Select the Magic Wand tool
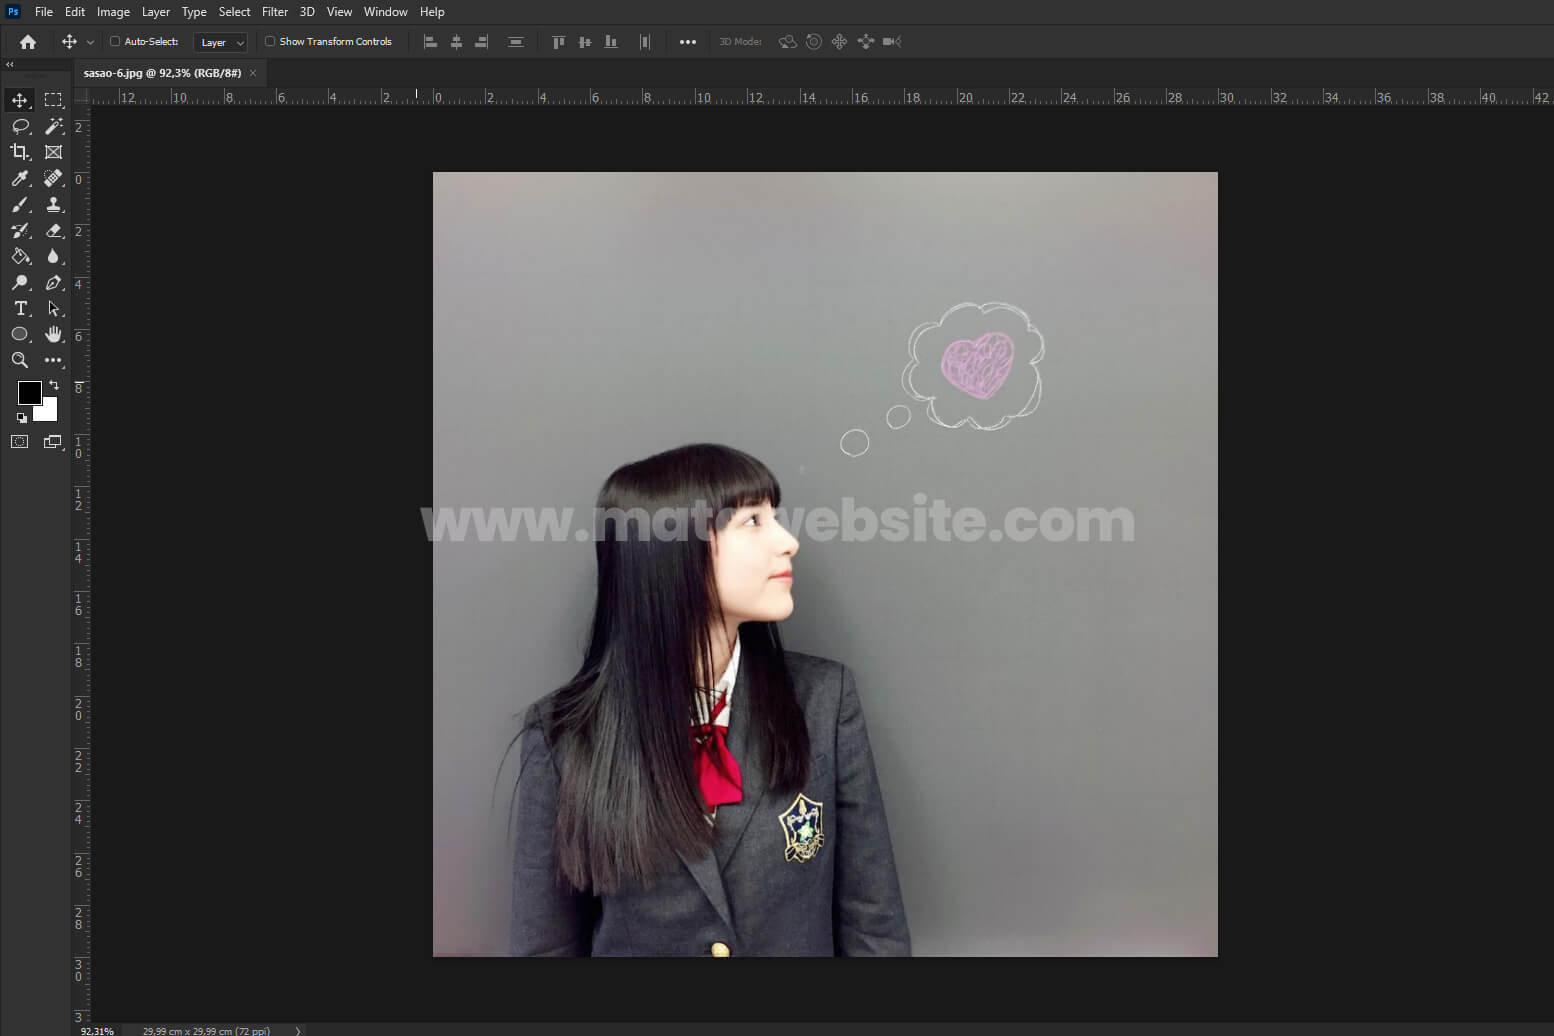 54,126
